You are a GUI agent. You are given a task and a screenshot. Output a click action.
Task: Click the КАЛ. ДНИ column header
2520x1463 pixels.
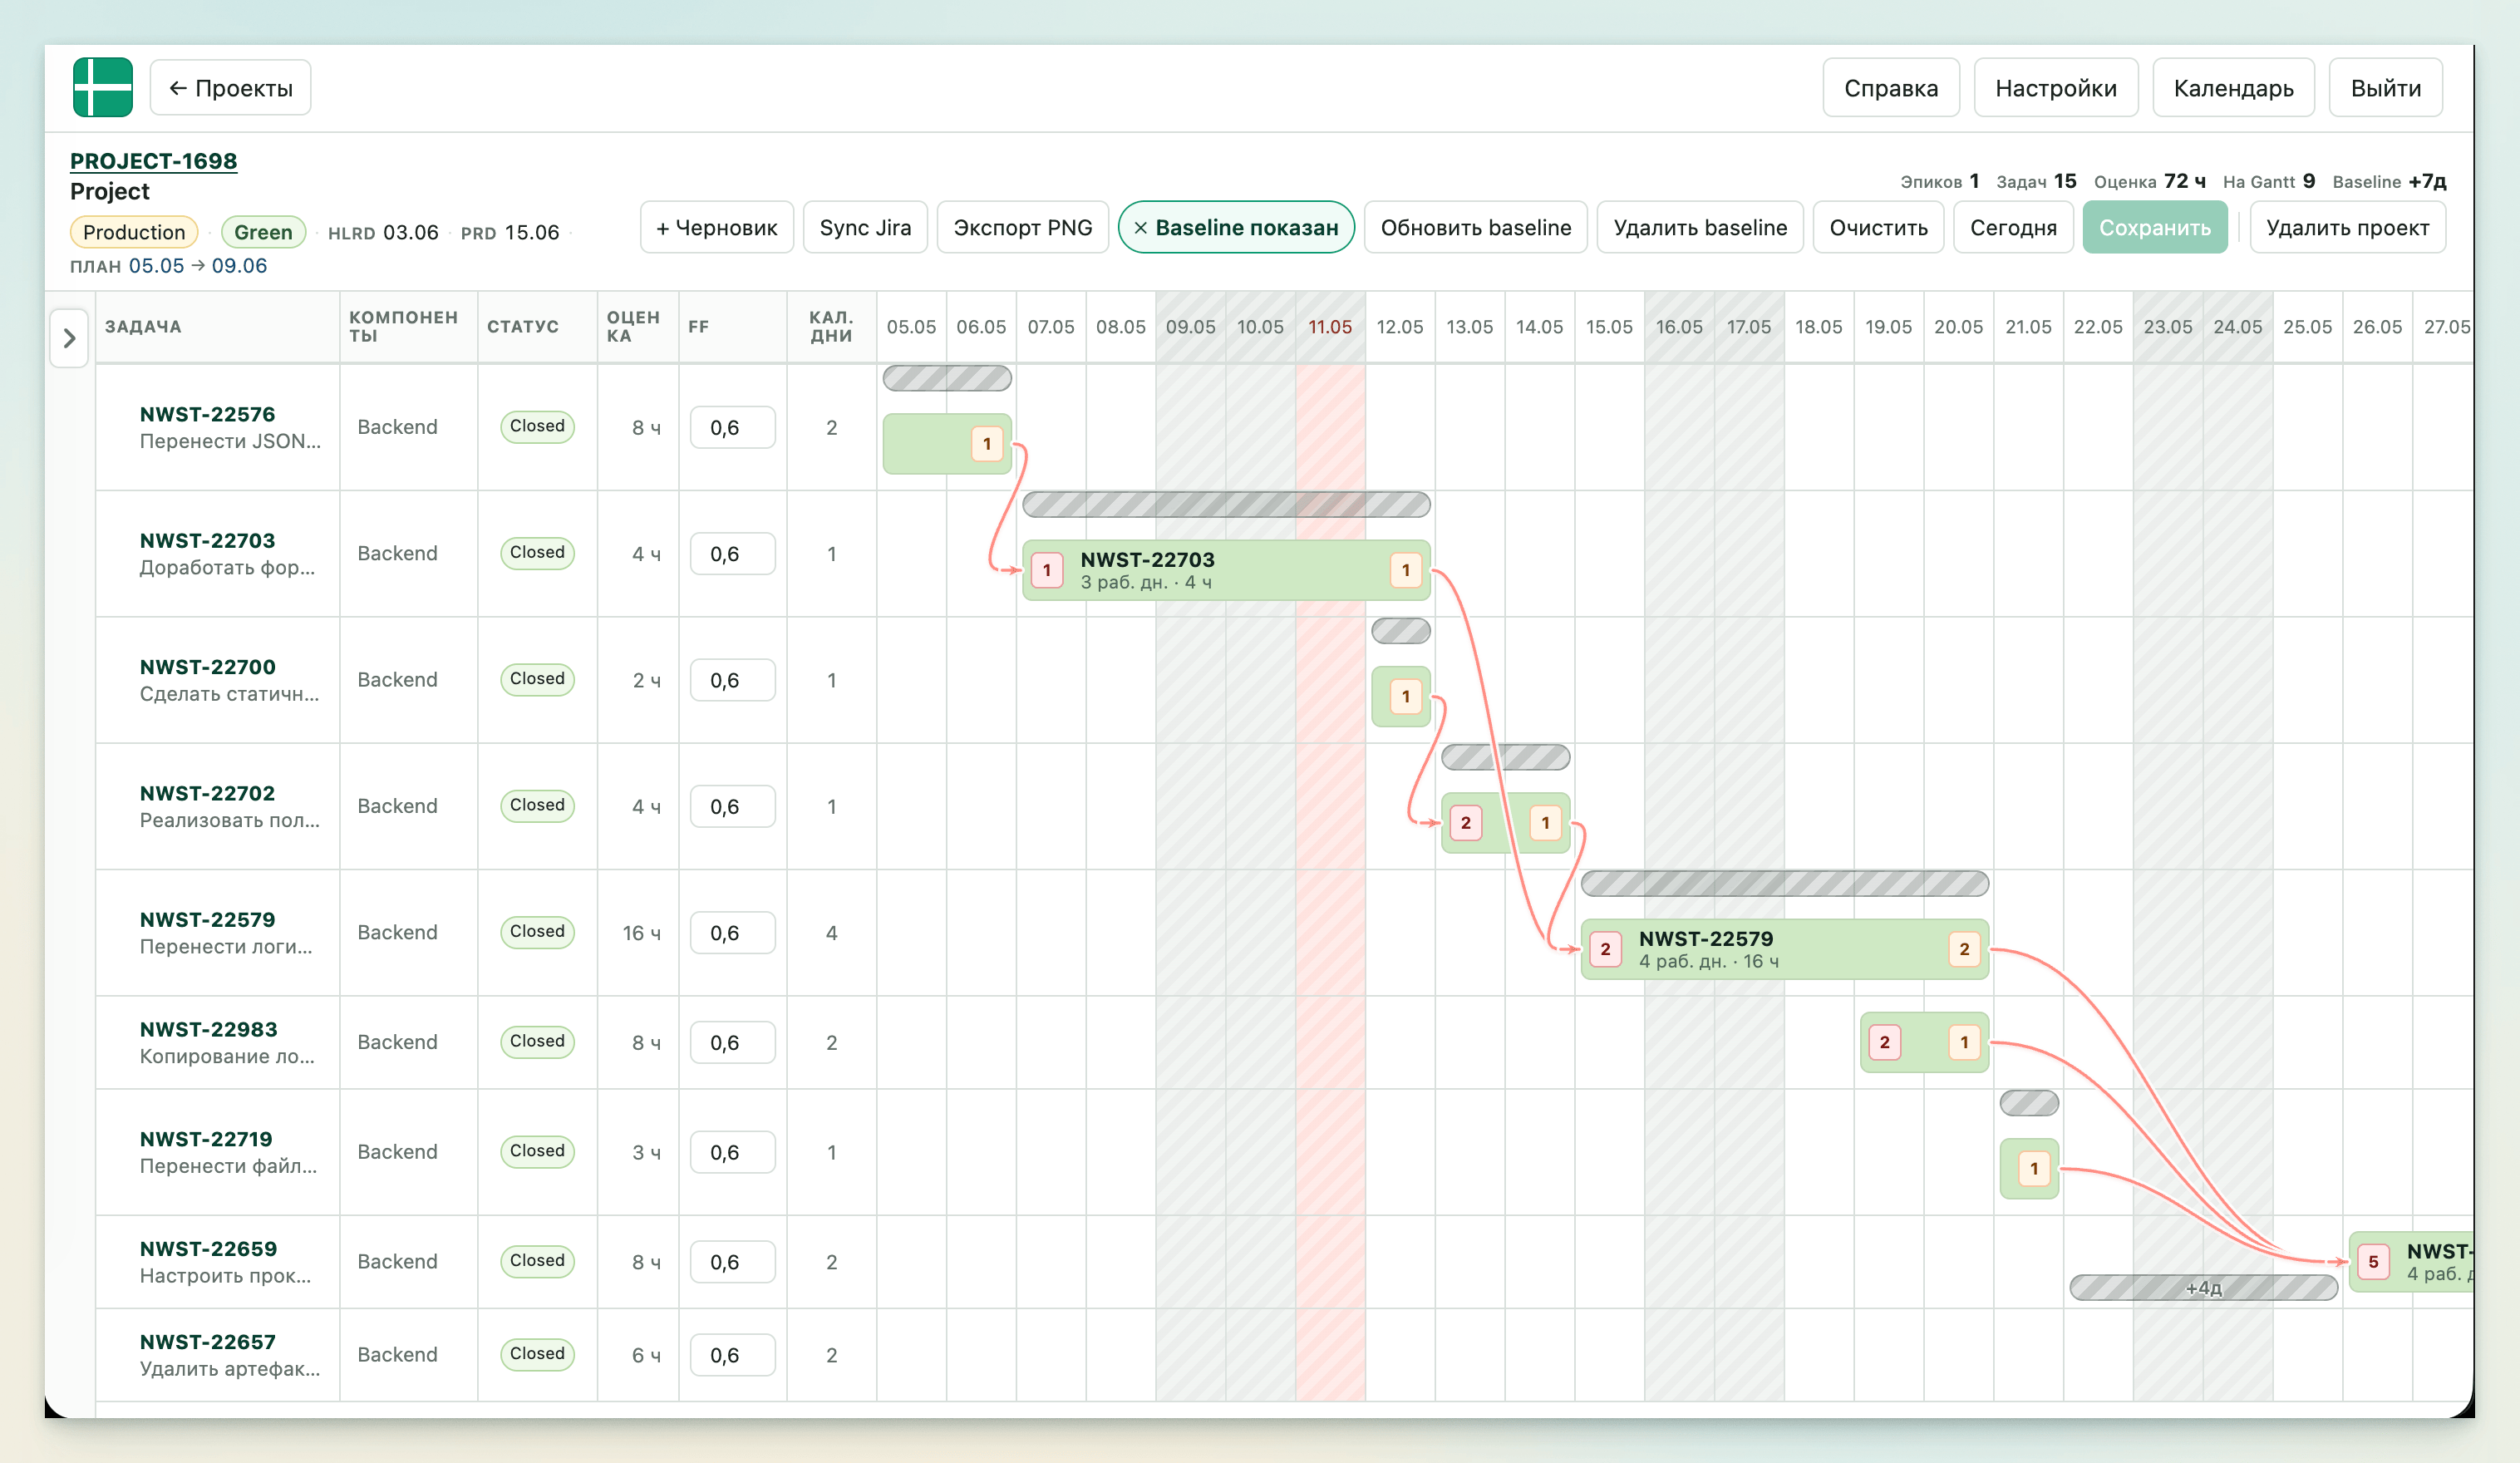pos(831,327)
